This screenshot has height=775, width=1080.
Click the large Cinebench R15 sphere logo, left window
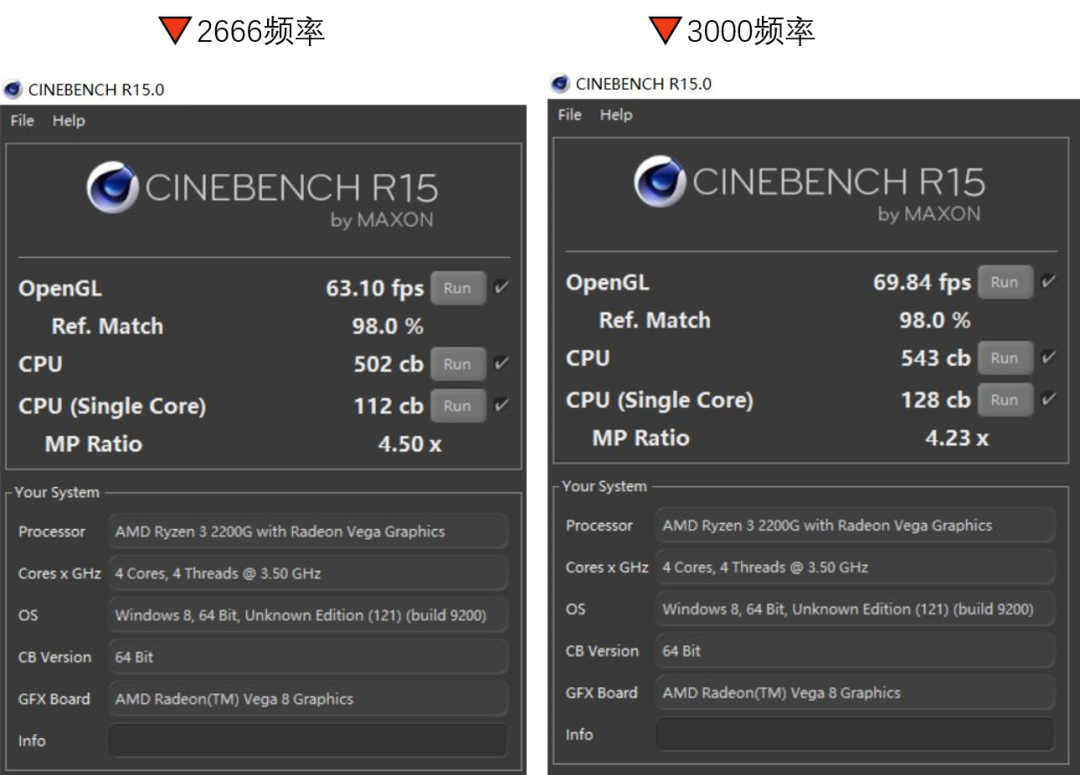click(x=112, y=187)
